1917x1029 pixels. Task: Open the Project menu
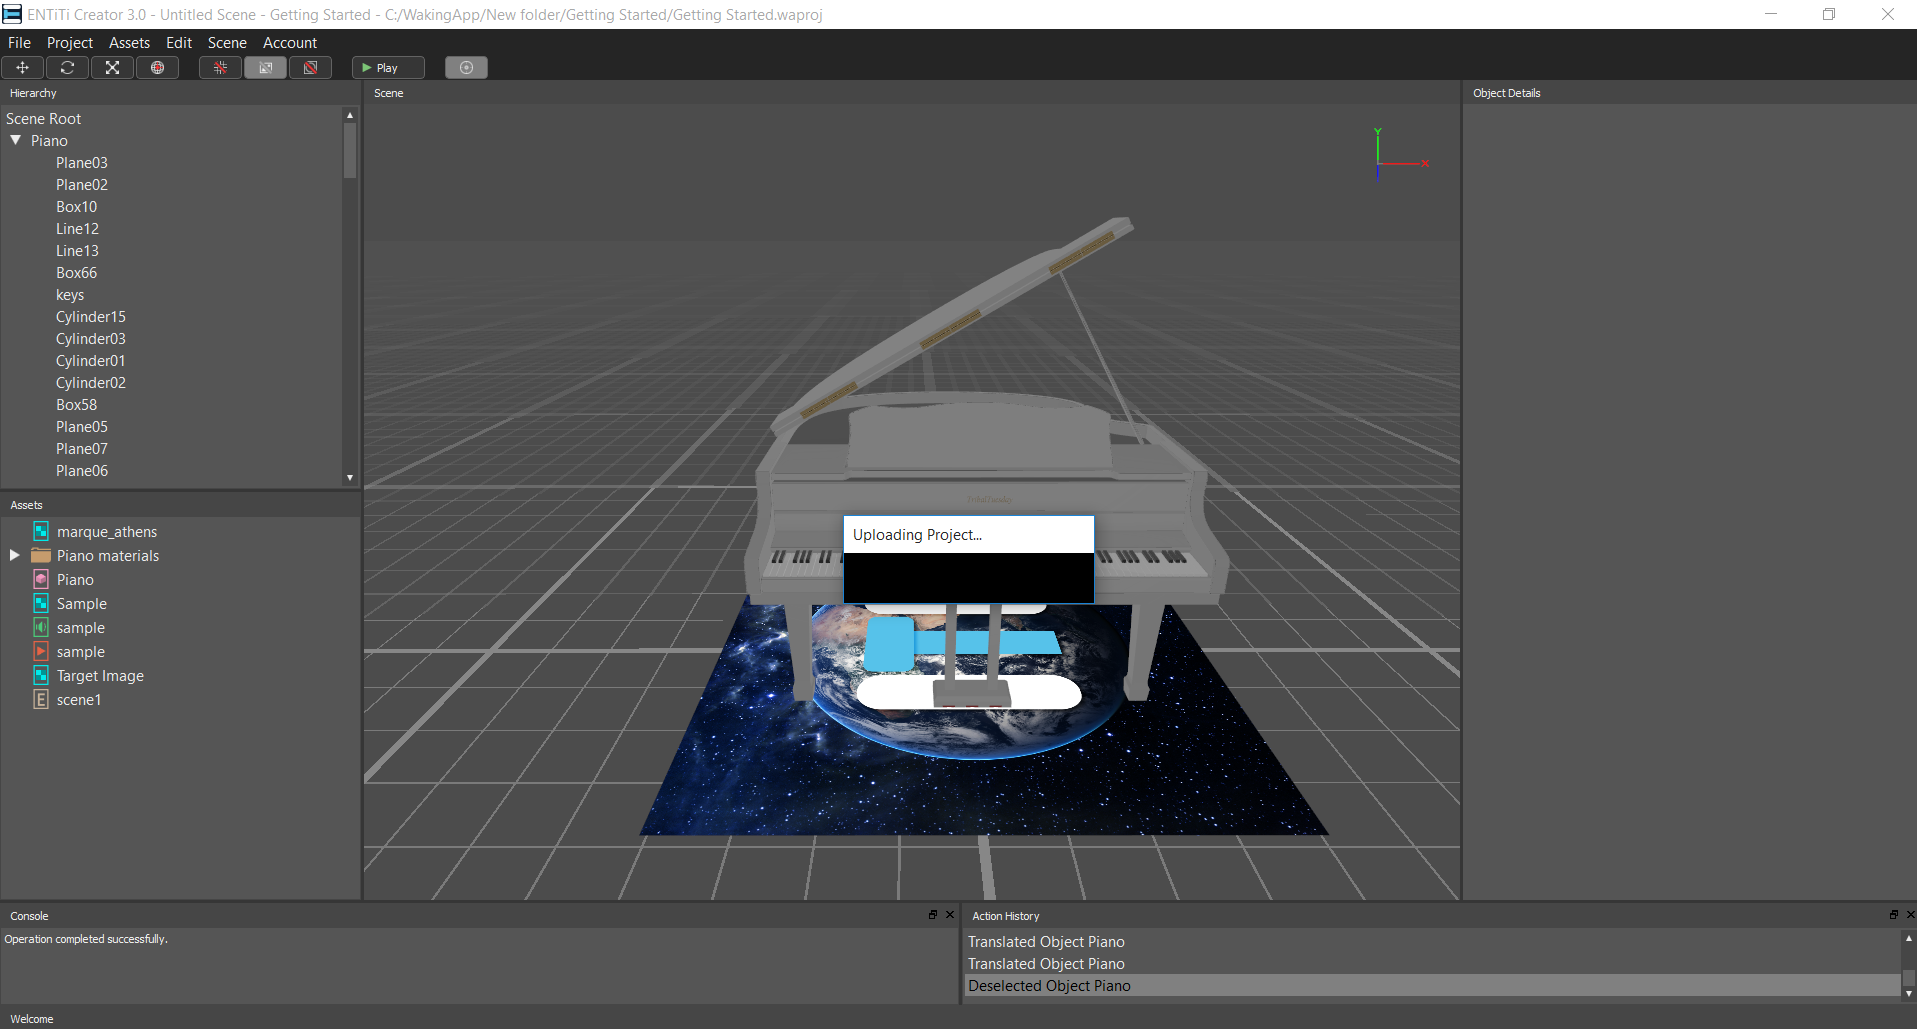[x=70, y=42]
